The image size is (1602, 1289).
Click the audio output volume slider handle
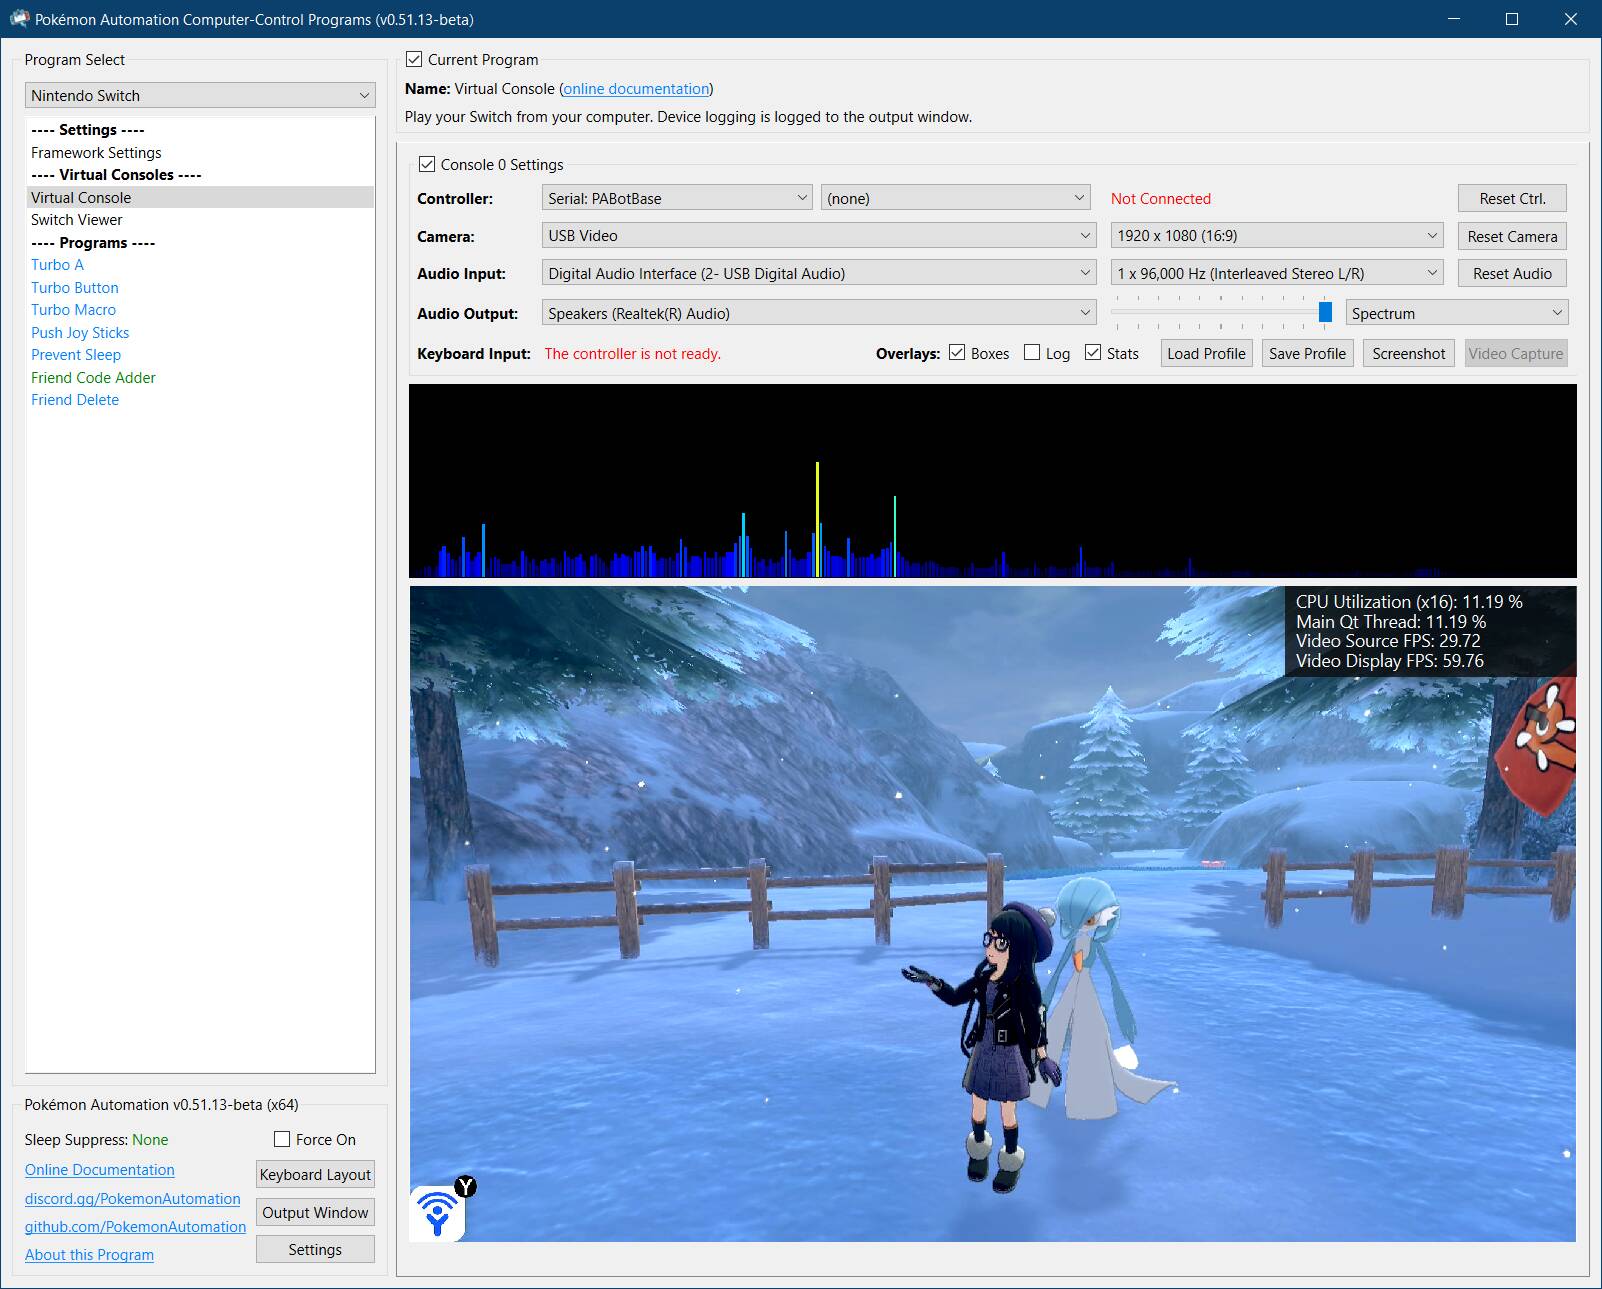[x=1325, y=312]
